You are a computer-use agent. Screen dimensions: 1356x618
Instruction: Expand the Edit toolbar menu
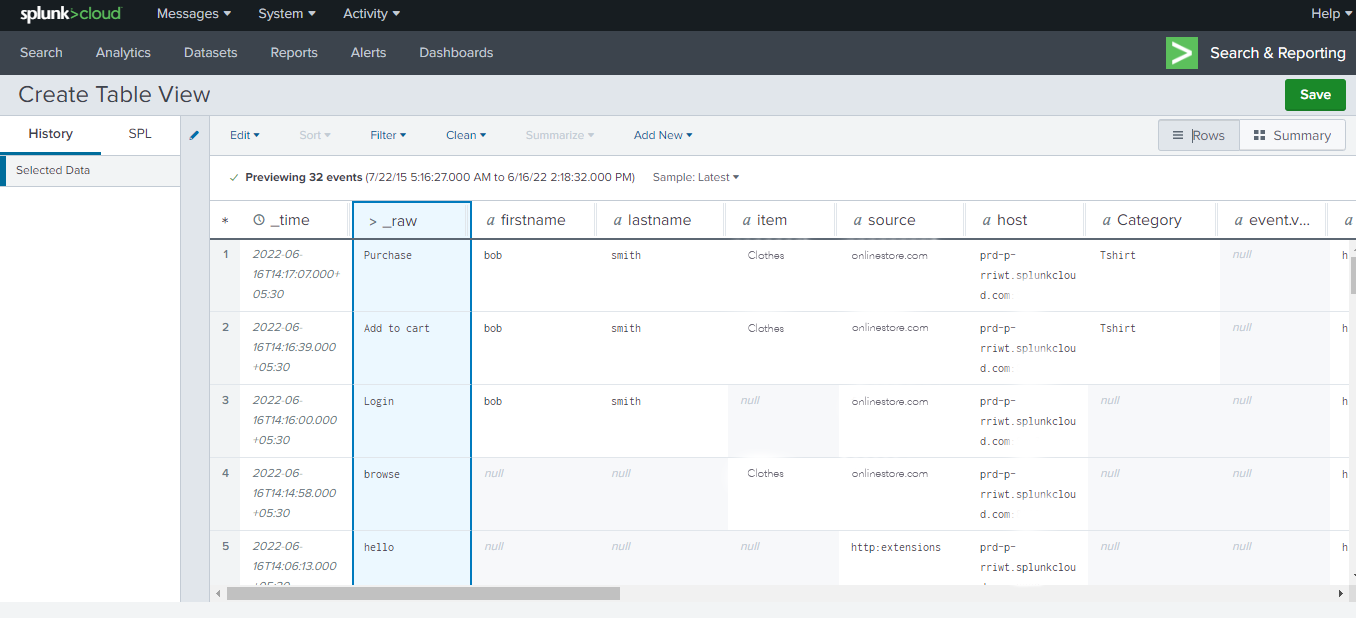tap(245, 135)
